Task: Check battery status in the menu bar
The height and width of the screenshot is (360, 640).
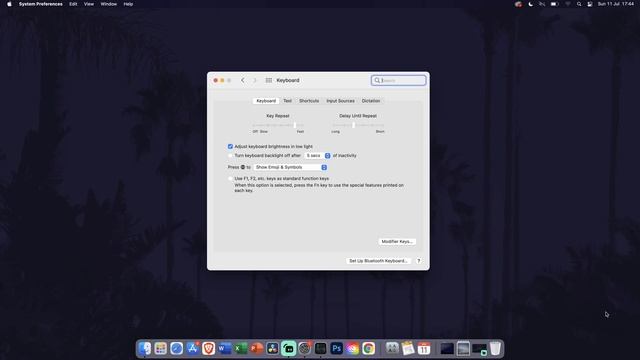Action: [x=554, y=4]
